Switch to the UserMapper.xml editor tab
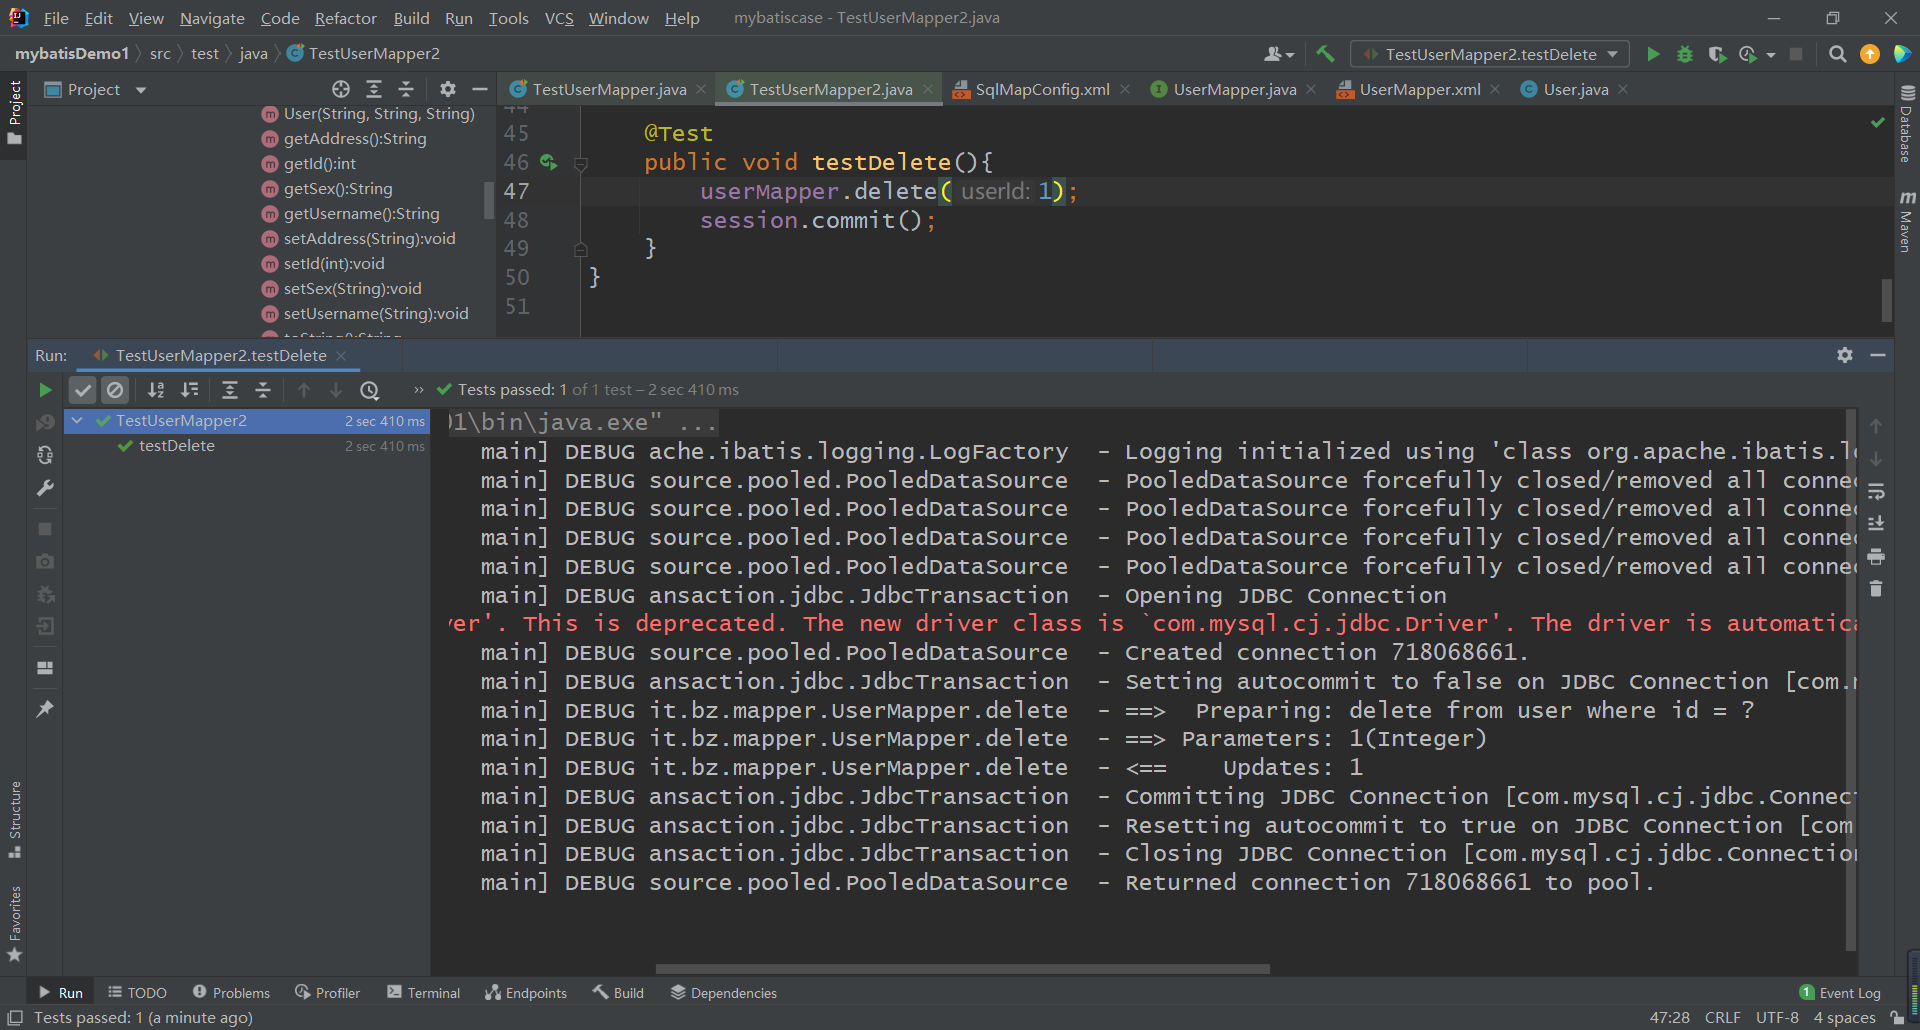The image size is (1920, 1030). [1419, 90]
